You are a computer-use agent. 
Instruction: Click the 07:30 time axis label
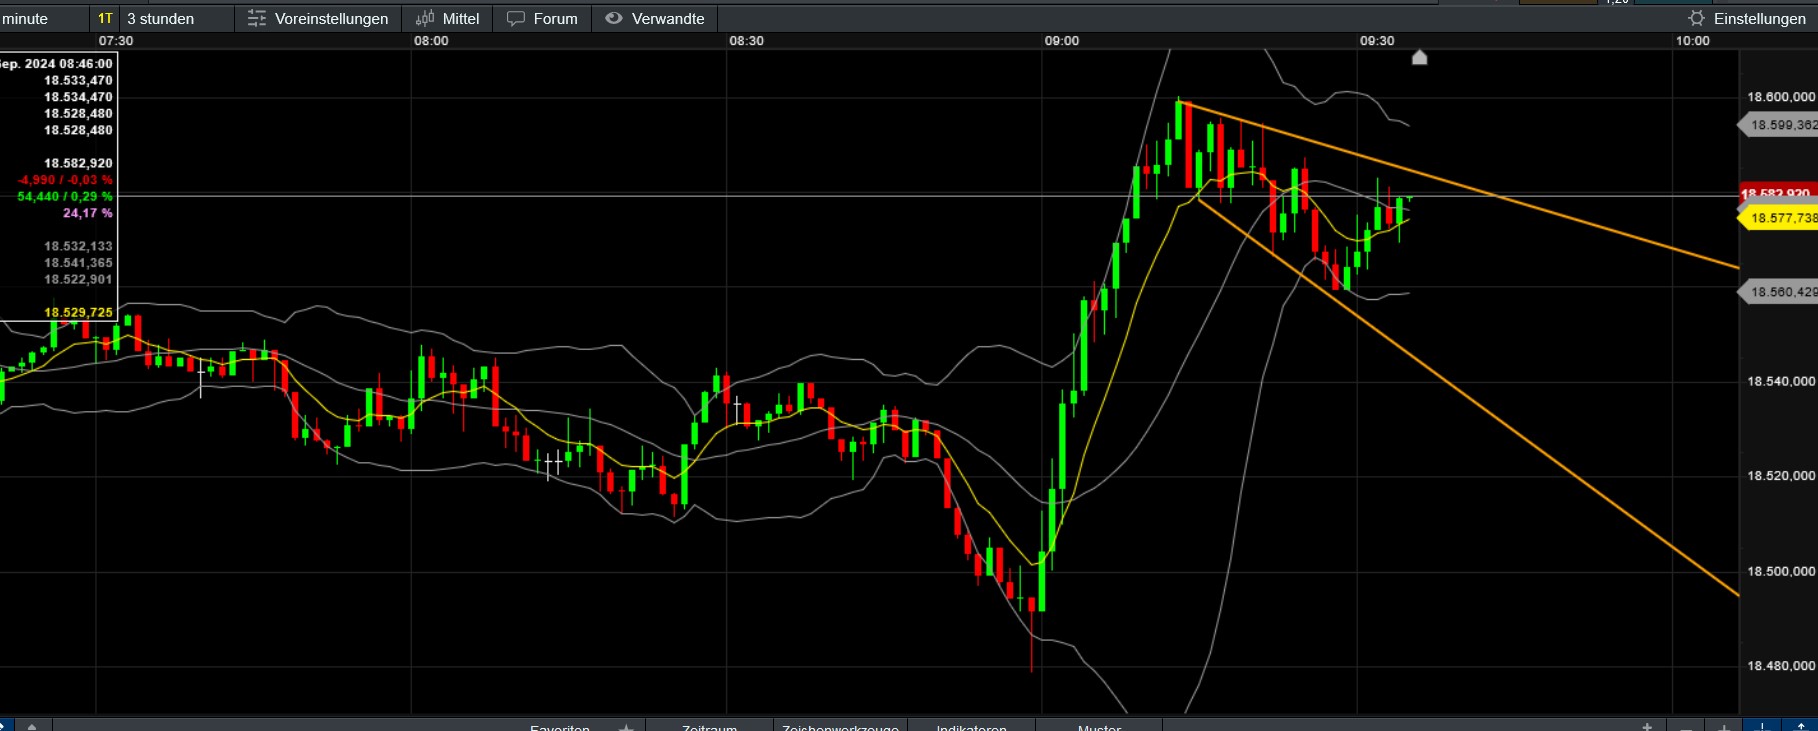(116, 41)
